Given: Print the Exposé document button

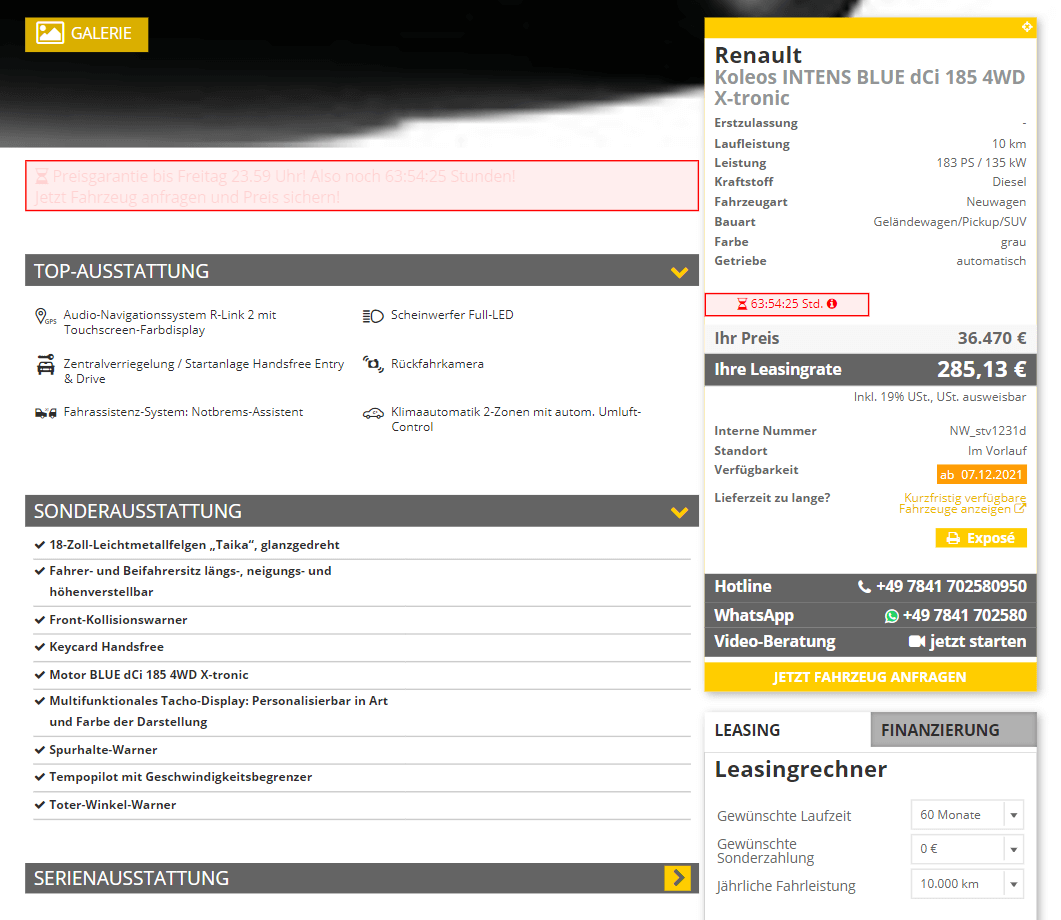Looking at the screenshot, I should pos(981,538).
